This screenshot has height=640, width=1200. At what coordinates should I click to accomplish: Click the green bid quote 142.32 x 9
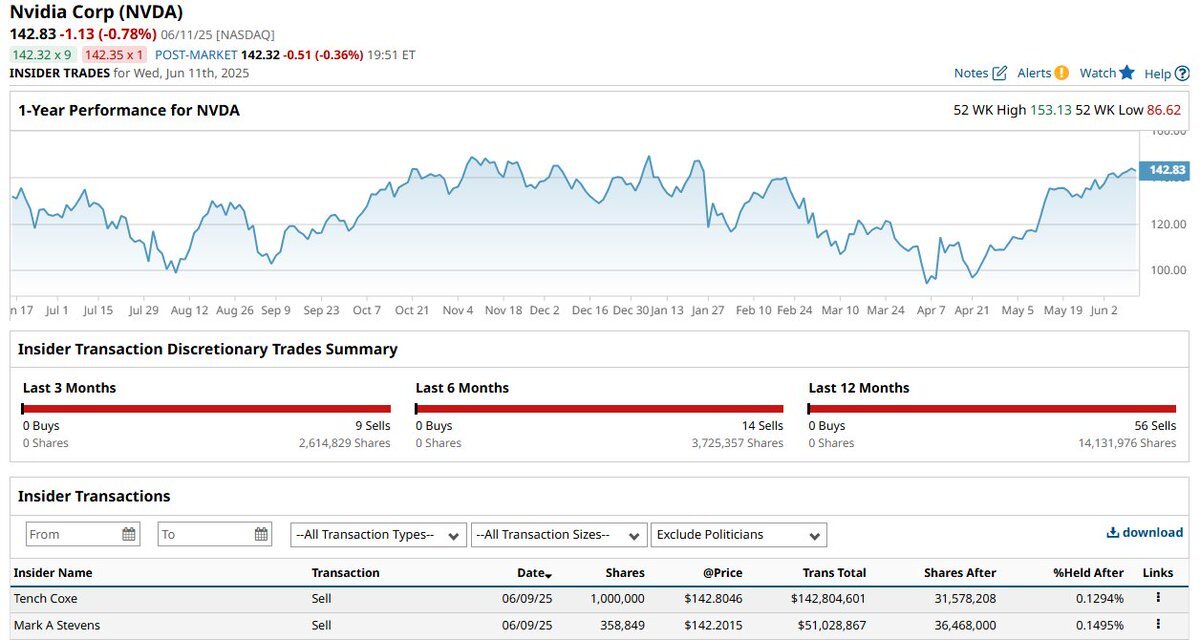coord(42,55)
